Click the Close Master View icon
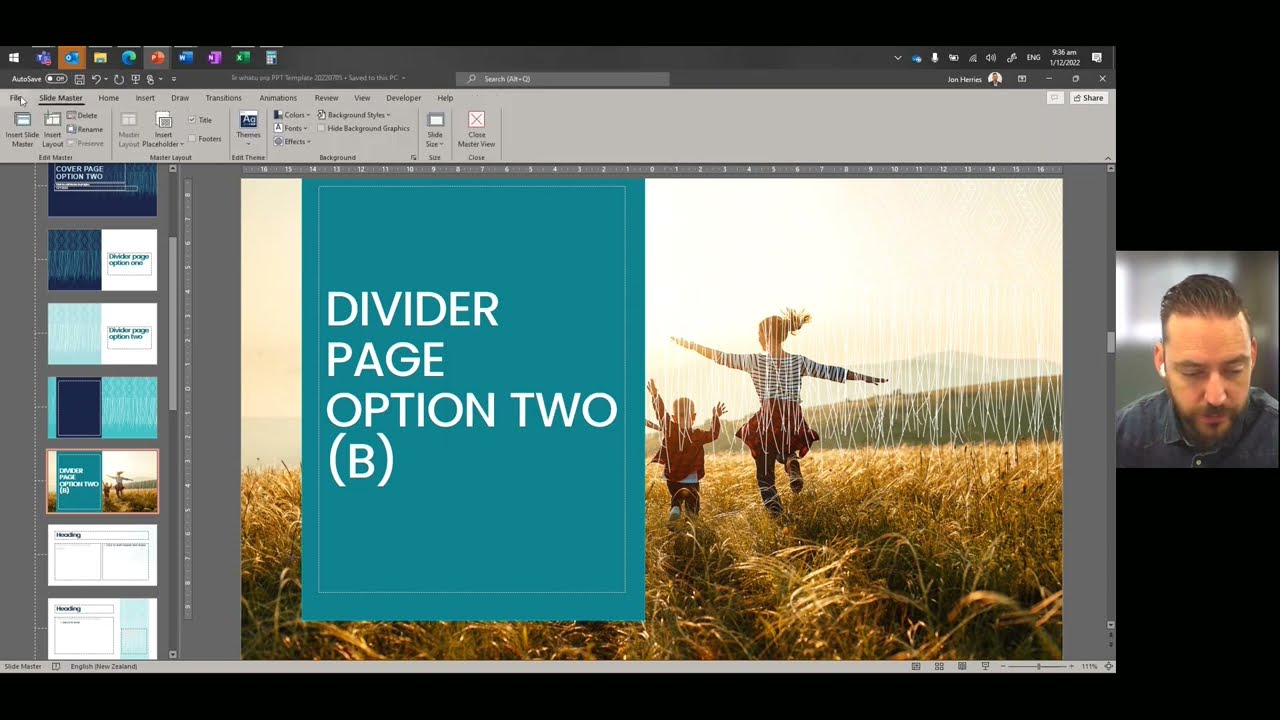The width and height of the screenshot is (1280, 720). tap(476, 121)
